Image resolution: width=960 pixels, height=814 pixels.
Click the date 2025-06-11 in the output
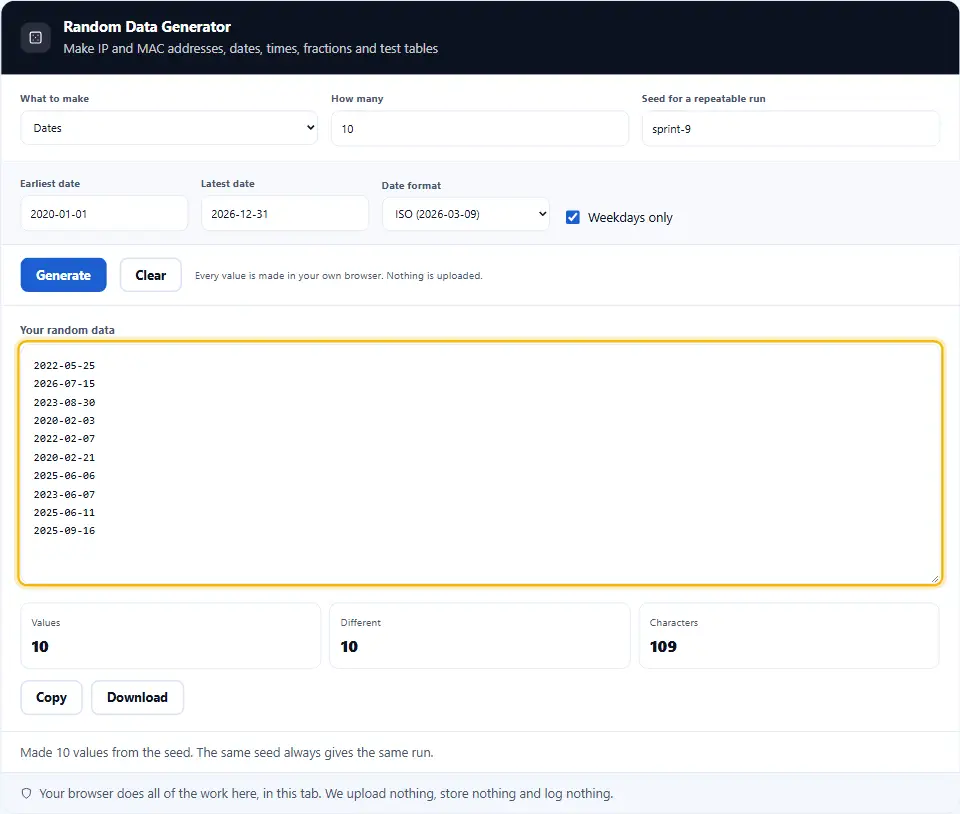tap(64, 512)
